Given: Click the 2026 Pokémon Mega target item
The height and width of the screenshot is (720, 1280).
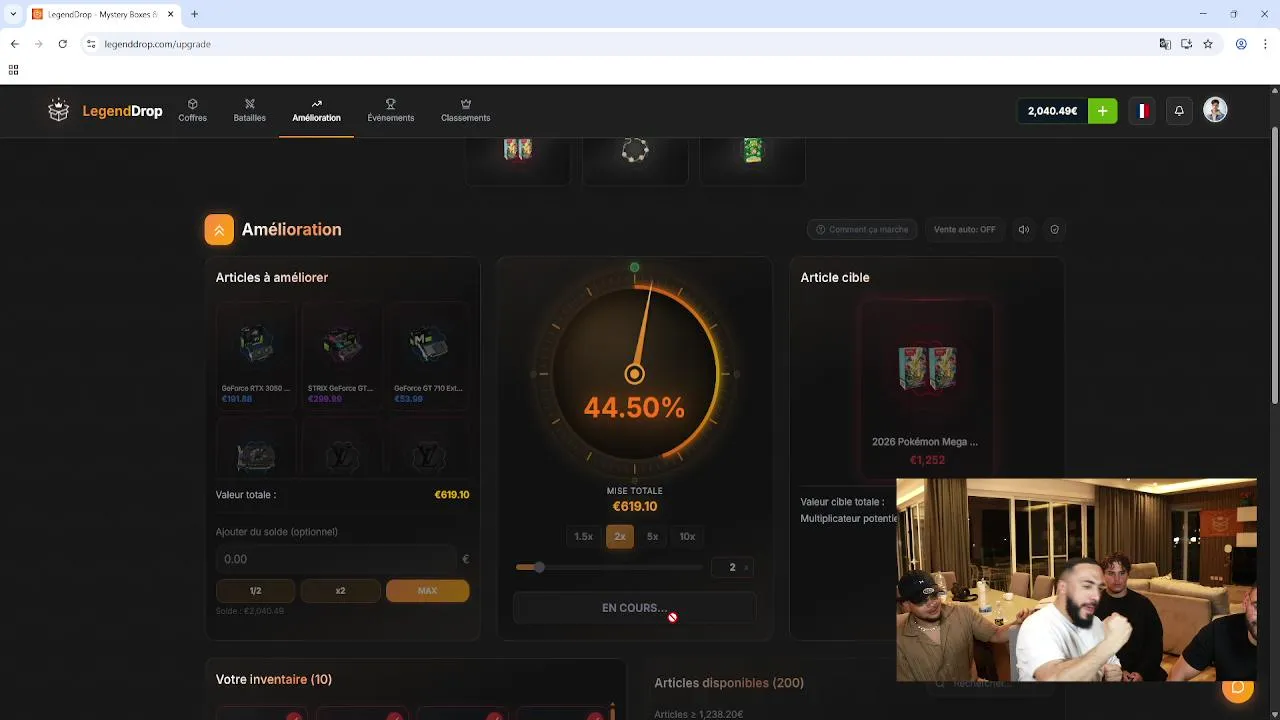Looking at the screenshot, I should point(927,388).
